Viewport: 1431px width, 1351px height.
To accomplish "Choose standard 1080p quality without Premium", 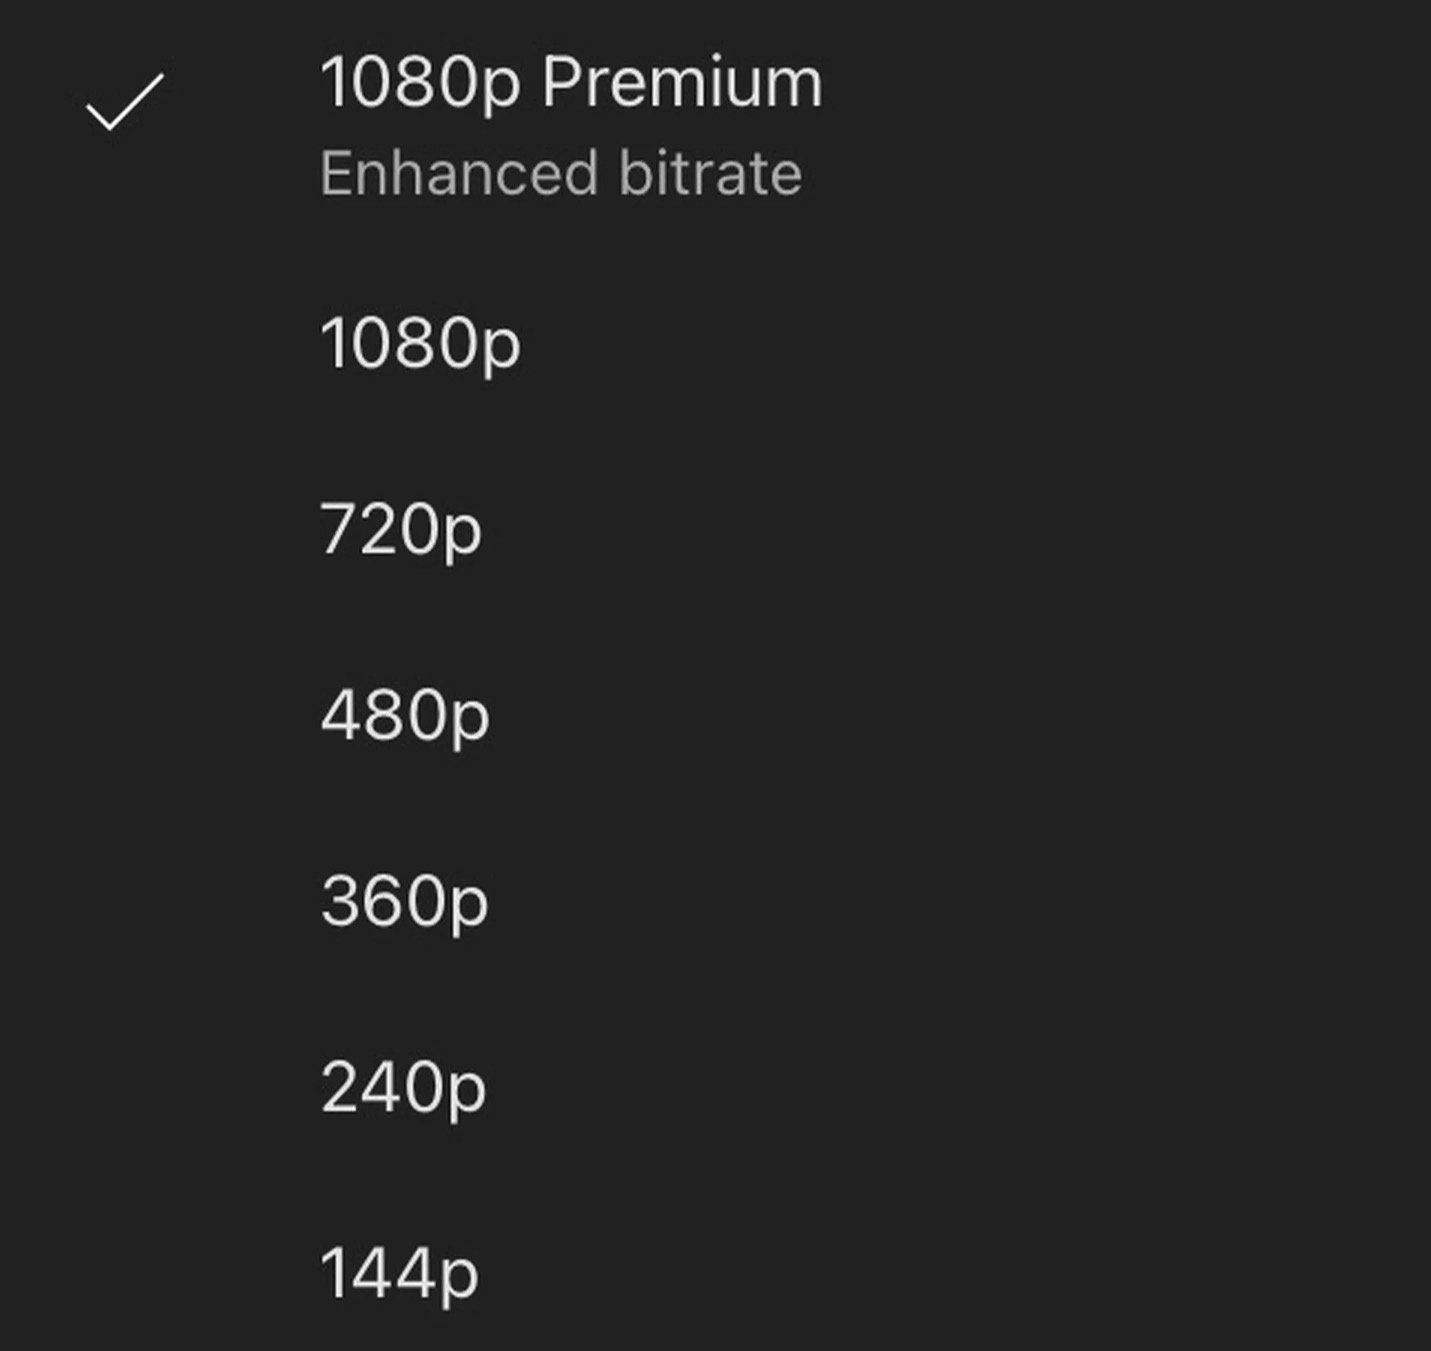I will tap(420, 345).
